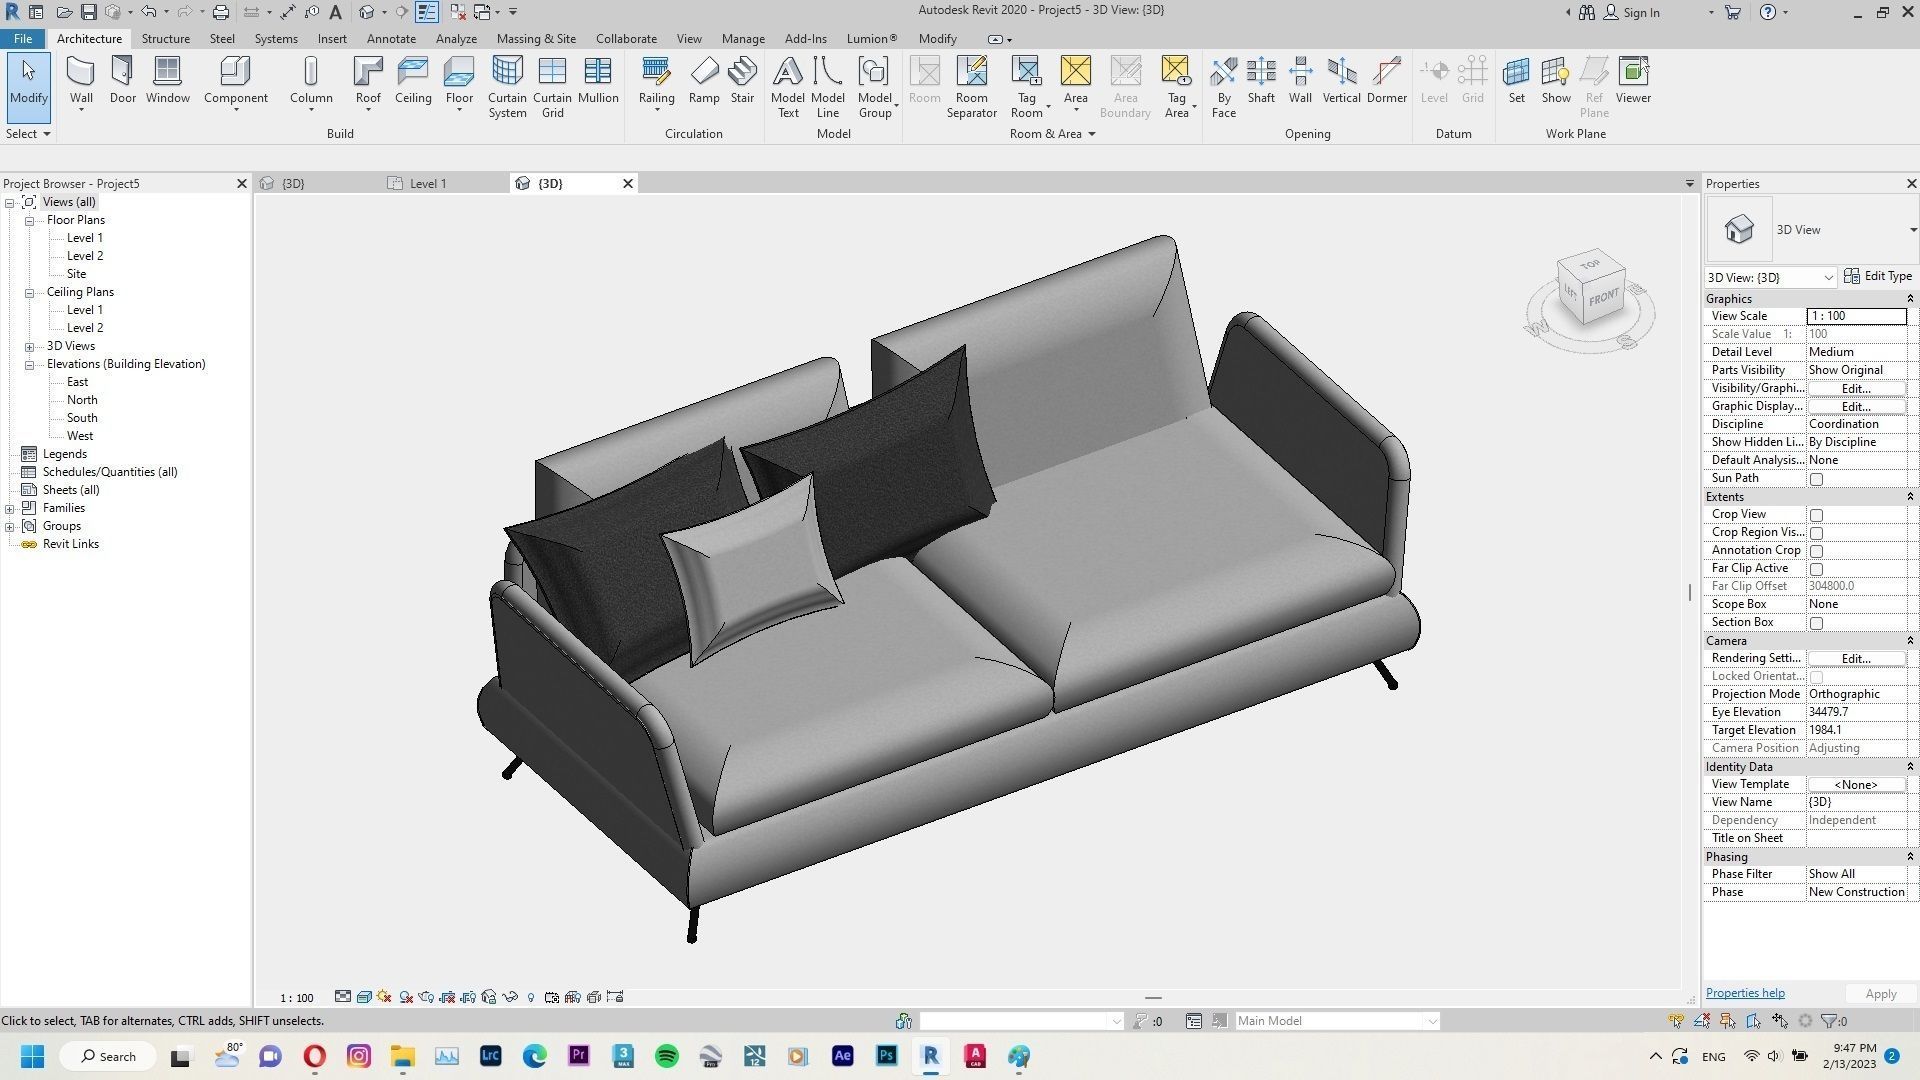Select the Ceiling tool
Screen dimensions: 1920x1080
tap(413, 80)
